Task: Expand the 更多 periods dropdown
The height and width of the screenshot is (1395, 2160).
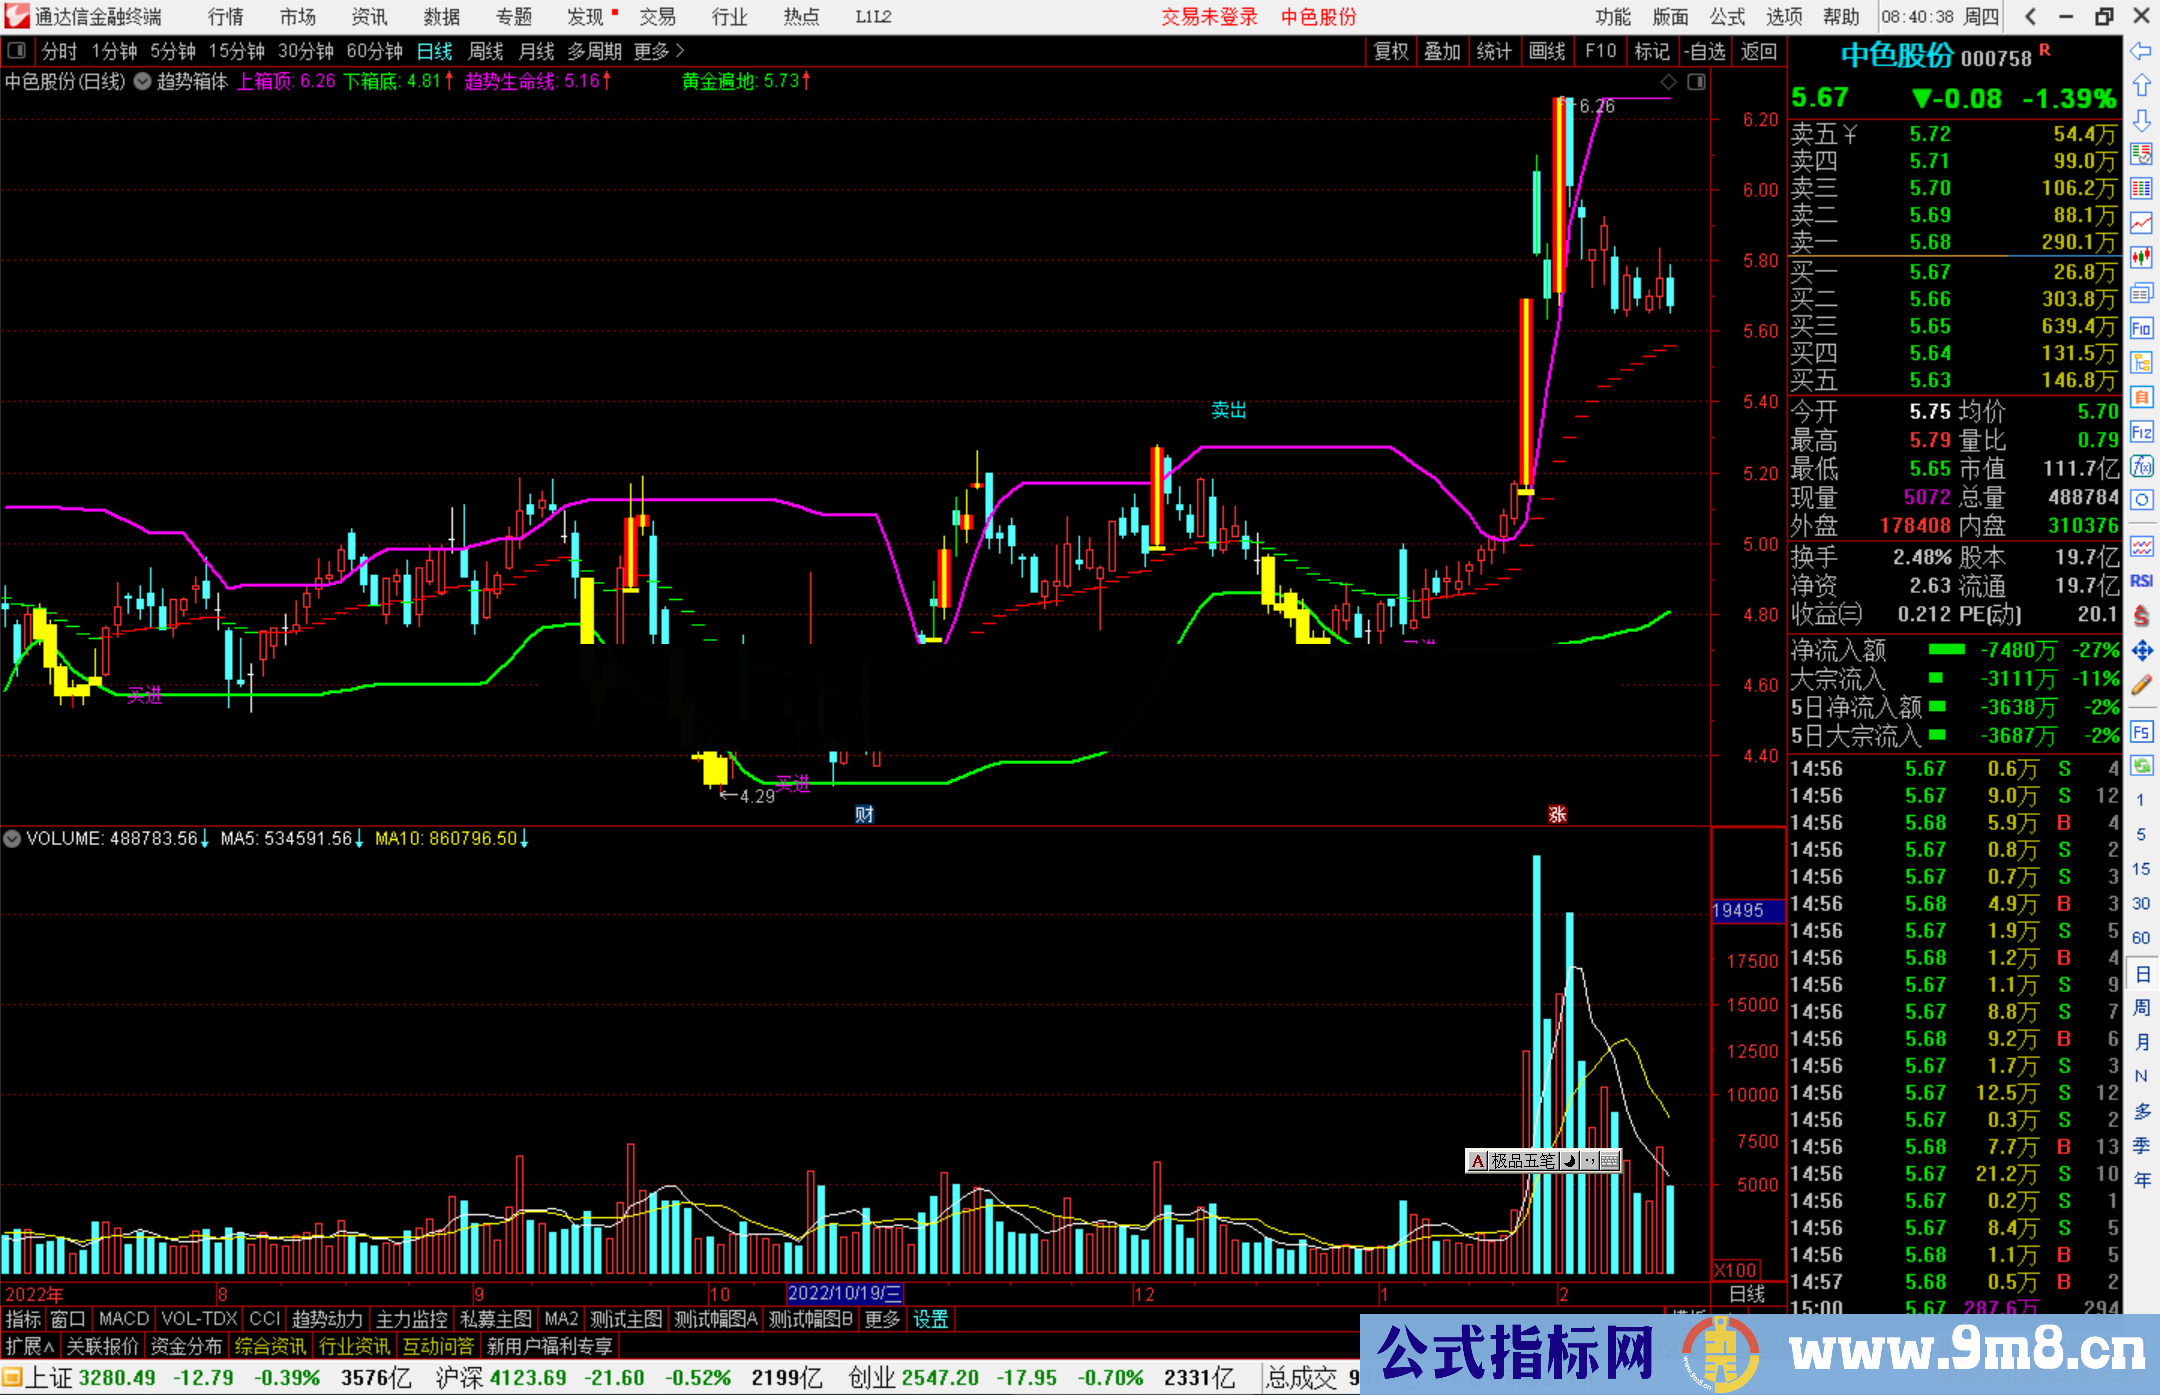Action: pyautogui.click(x=659, y=51)
